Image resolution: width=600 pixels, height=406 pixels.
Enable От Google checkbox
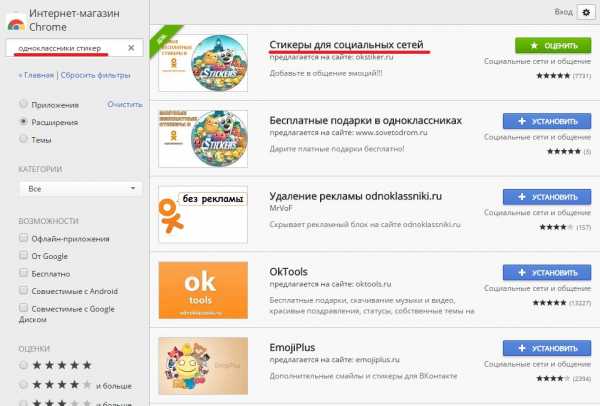(23, 255)
